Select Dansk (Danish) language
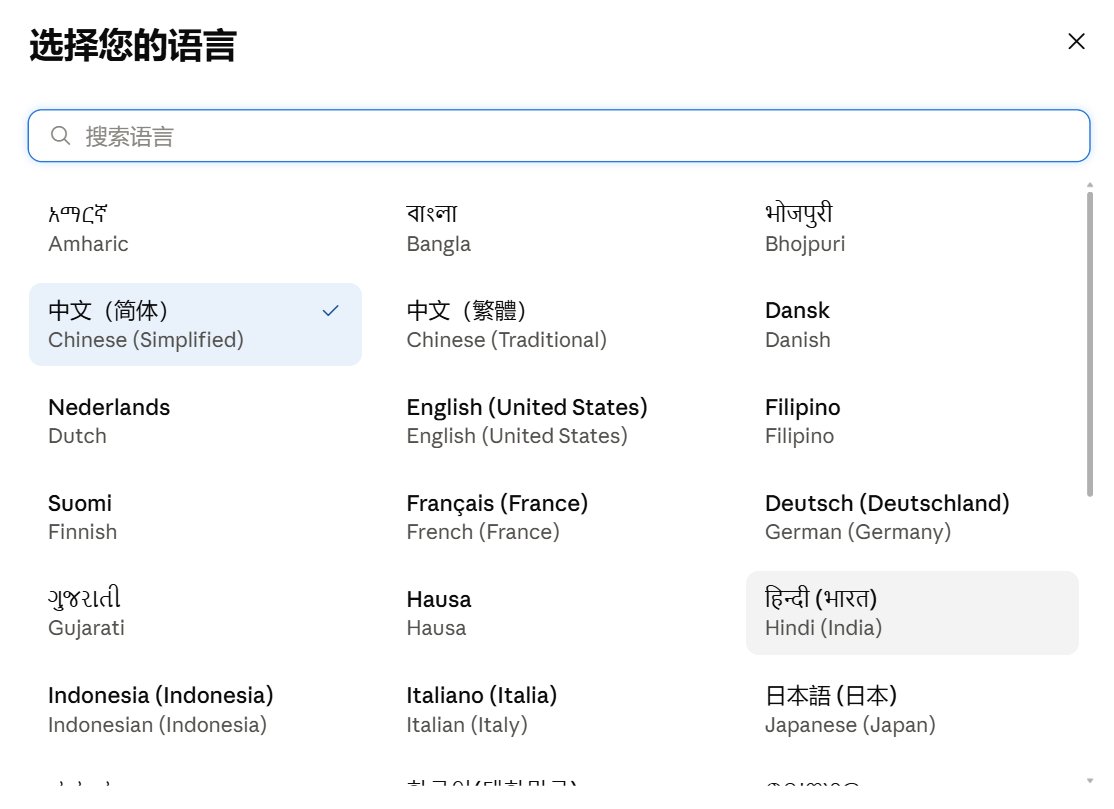This screenshot has height=809, width=1114. (912, 325)
